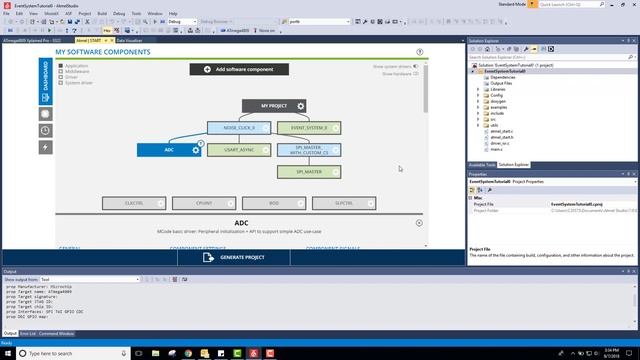Open the Project menu
Viewport: 640px width, 360px height.
click(84, 13)
